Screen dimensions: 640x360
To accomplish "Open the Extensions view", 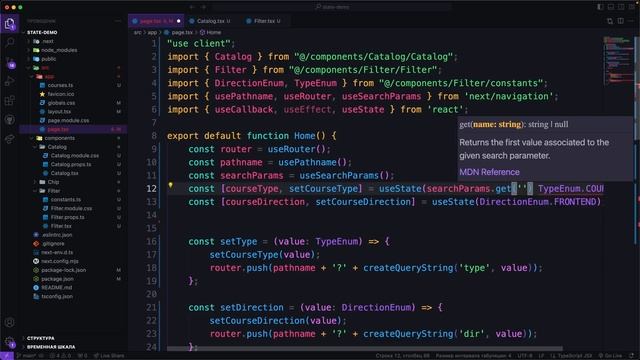I will click(x=9, y=100).
